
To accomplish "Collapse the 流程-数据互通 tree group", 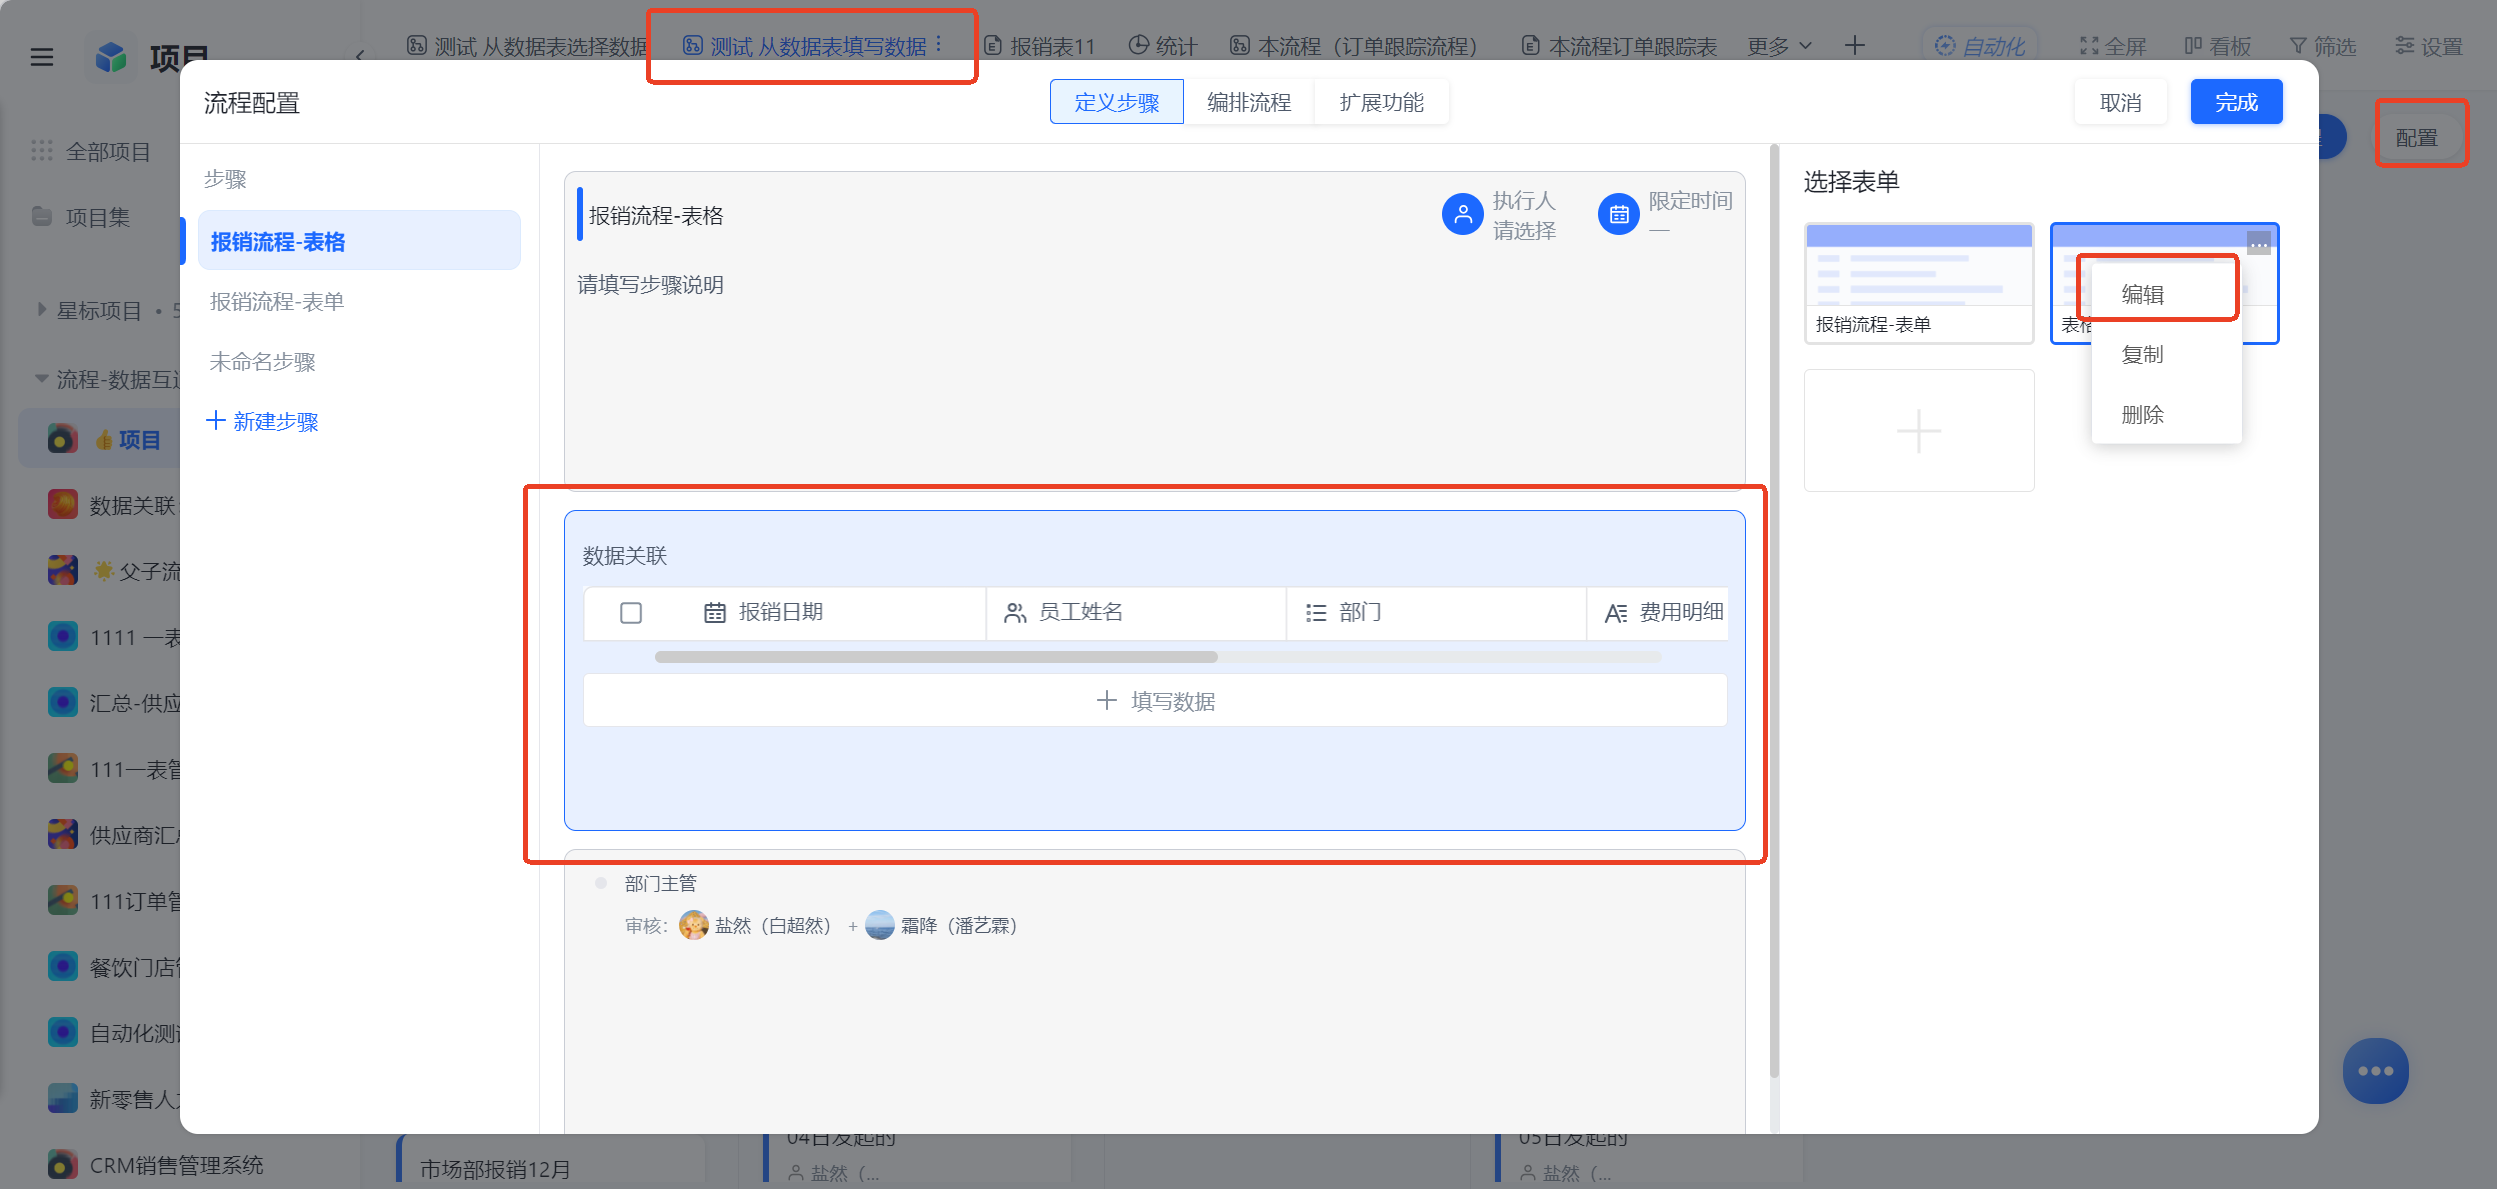I will point(42,379).
